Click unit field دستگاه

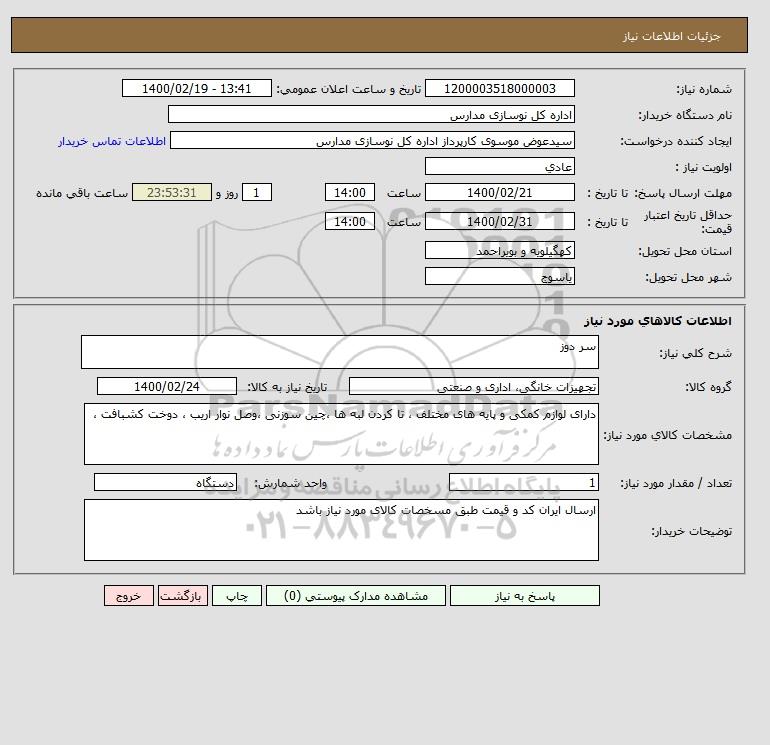pyautogui.click(x=165, y=483)
